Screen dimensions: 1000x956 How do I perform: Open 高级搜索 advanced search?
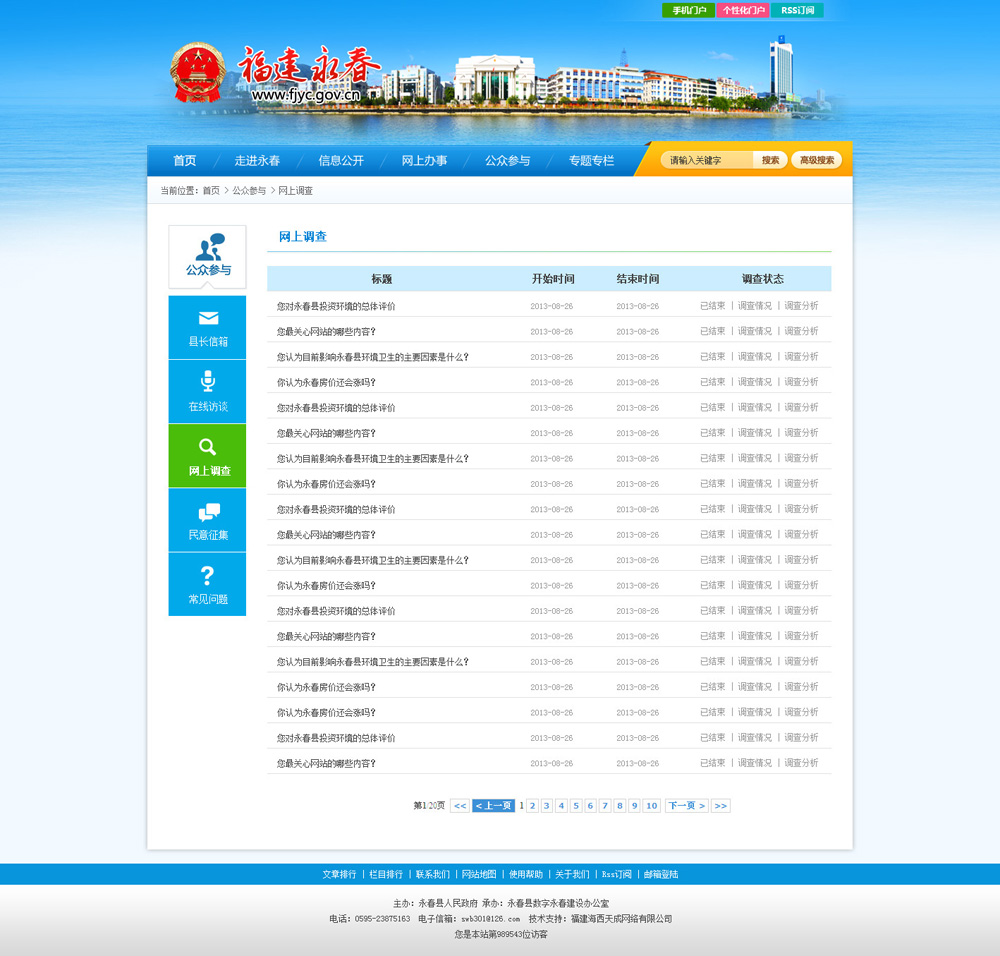(816, 160)
